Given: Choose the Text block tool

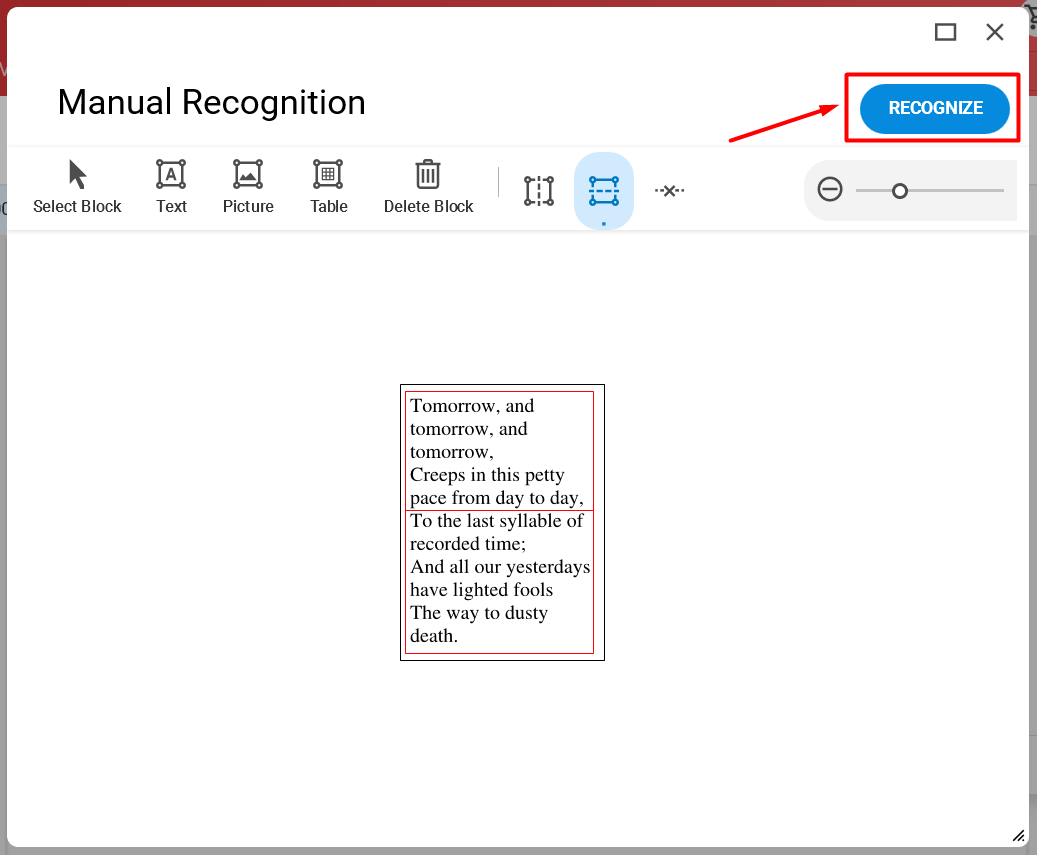Looking at the screenshot, I should 171,187.
